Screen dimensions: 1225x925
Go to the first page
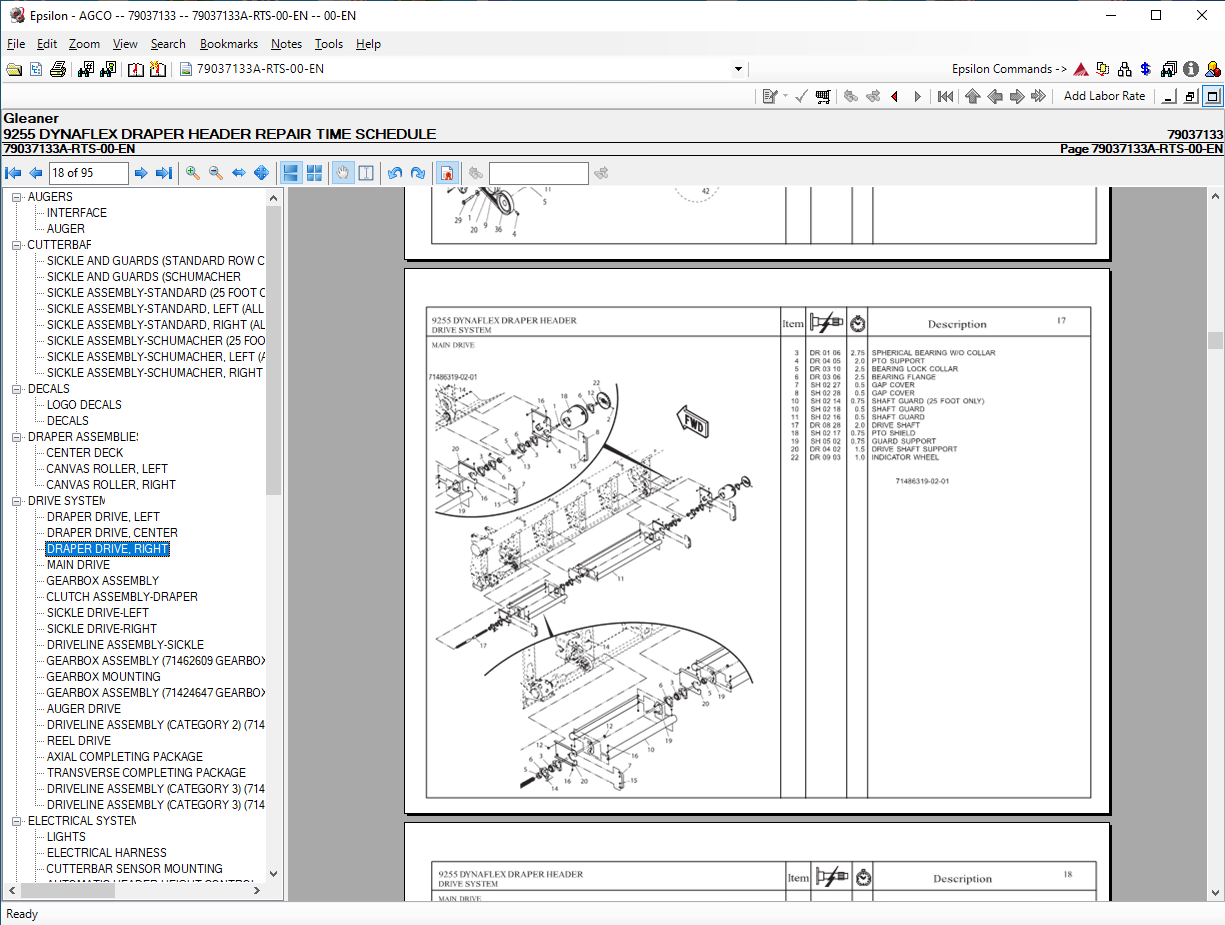[13, 173]
